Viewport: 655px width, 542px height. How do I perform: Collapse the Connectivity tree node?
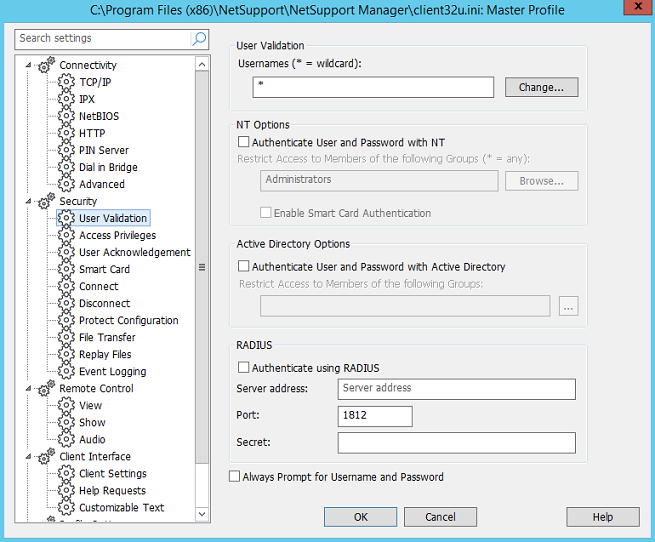[x=28, y=65]
